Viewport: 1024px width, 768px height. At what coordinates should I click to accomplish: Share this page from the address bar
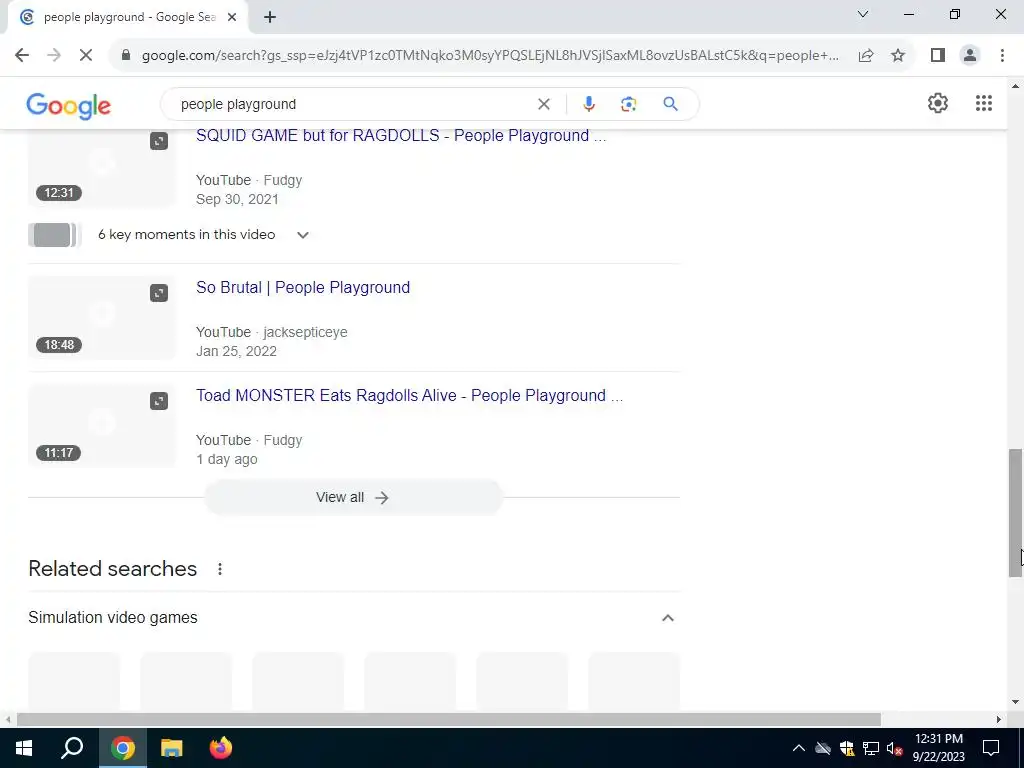(x=866, y=56)
